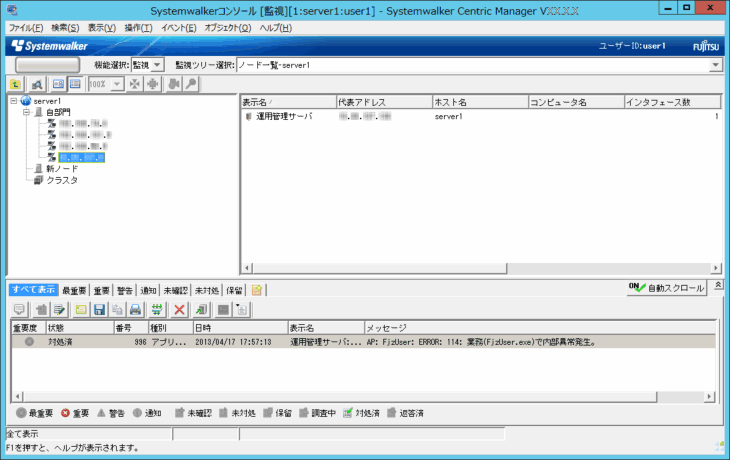Open the 表示(V) menu

102,28
